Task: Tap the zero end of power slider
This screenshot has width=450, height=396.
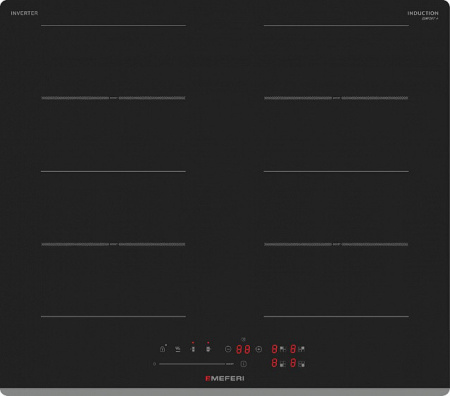Action: point(154,364)
